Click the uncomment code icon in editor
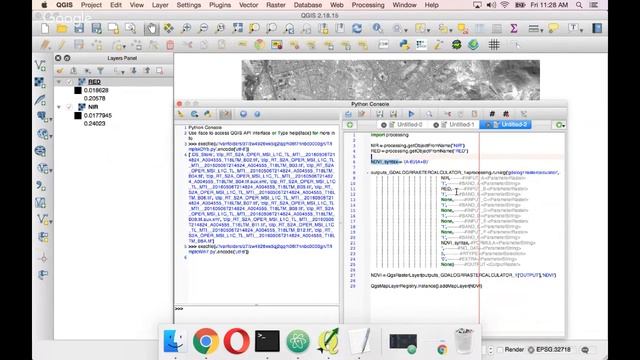640x360 pixels. click(506, 114)
